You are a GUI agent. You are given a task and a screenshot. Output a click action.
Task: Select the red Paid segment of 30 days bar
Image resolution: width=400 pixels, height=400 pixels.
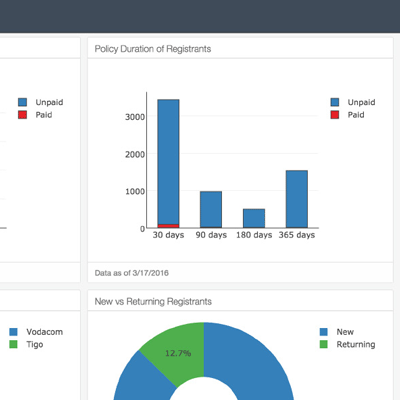point(168,226)
